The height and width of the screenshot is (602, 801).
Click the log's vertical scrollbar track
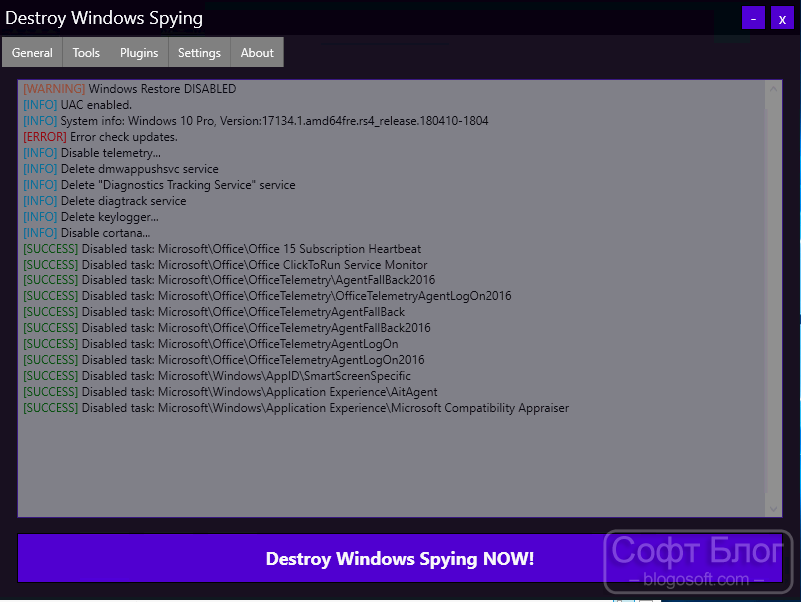[x=773, y=299]
